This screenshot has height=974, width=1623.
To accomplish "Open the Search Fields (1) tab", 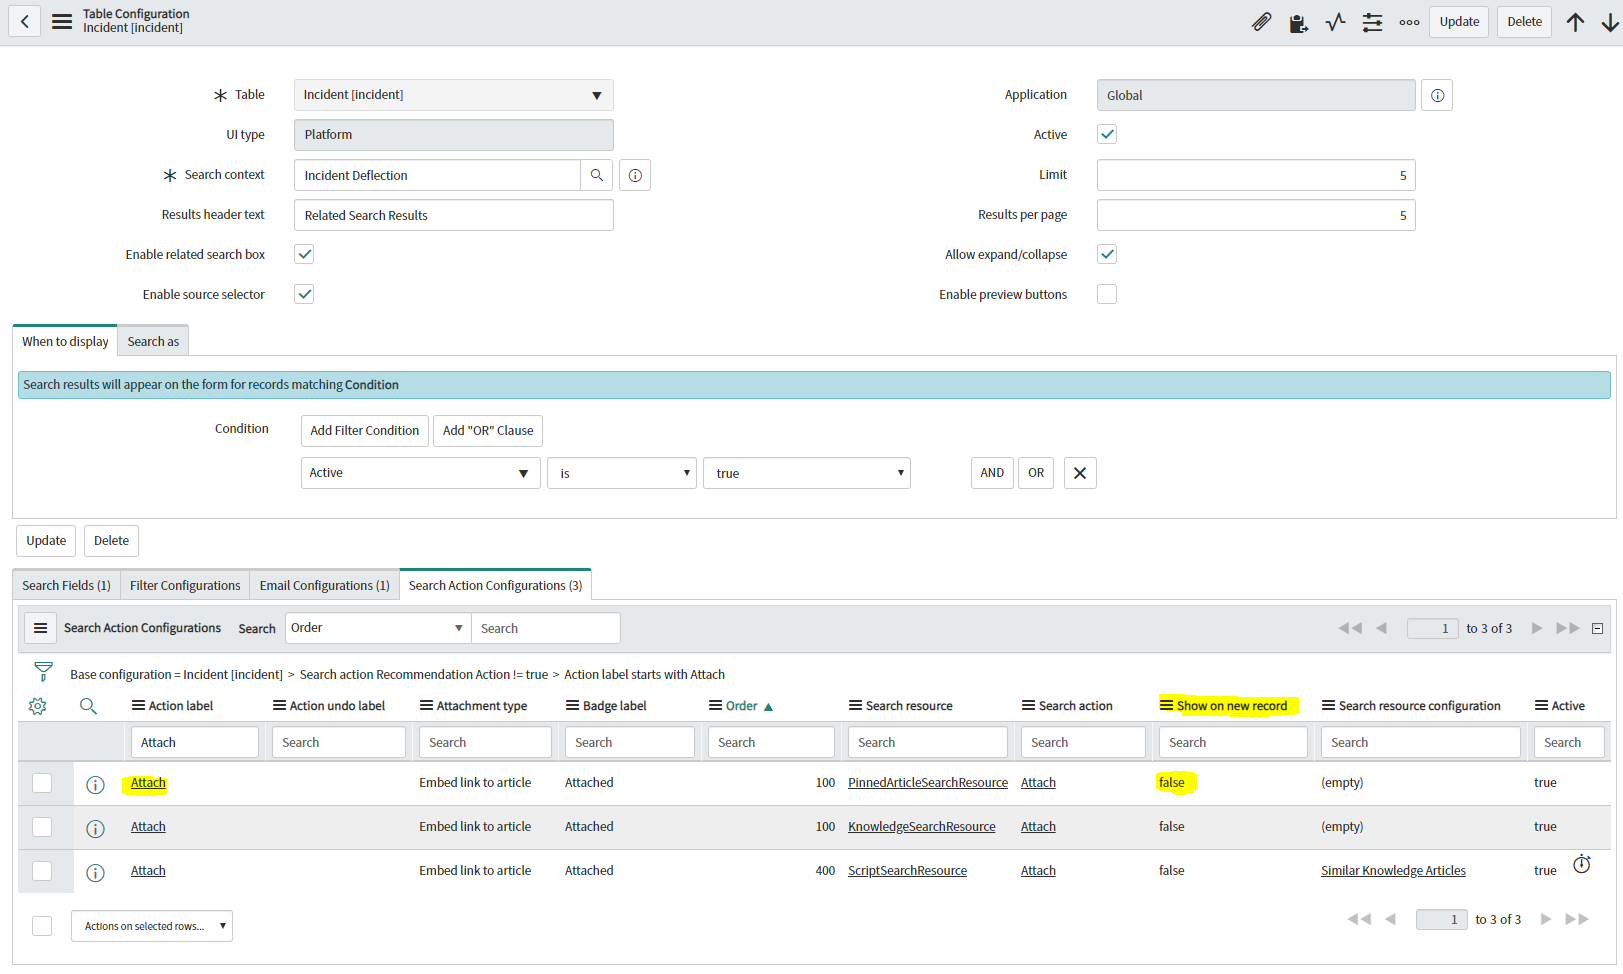I will [66, 585].
